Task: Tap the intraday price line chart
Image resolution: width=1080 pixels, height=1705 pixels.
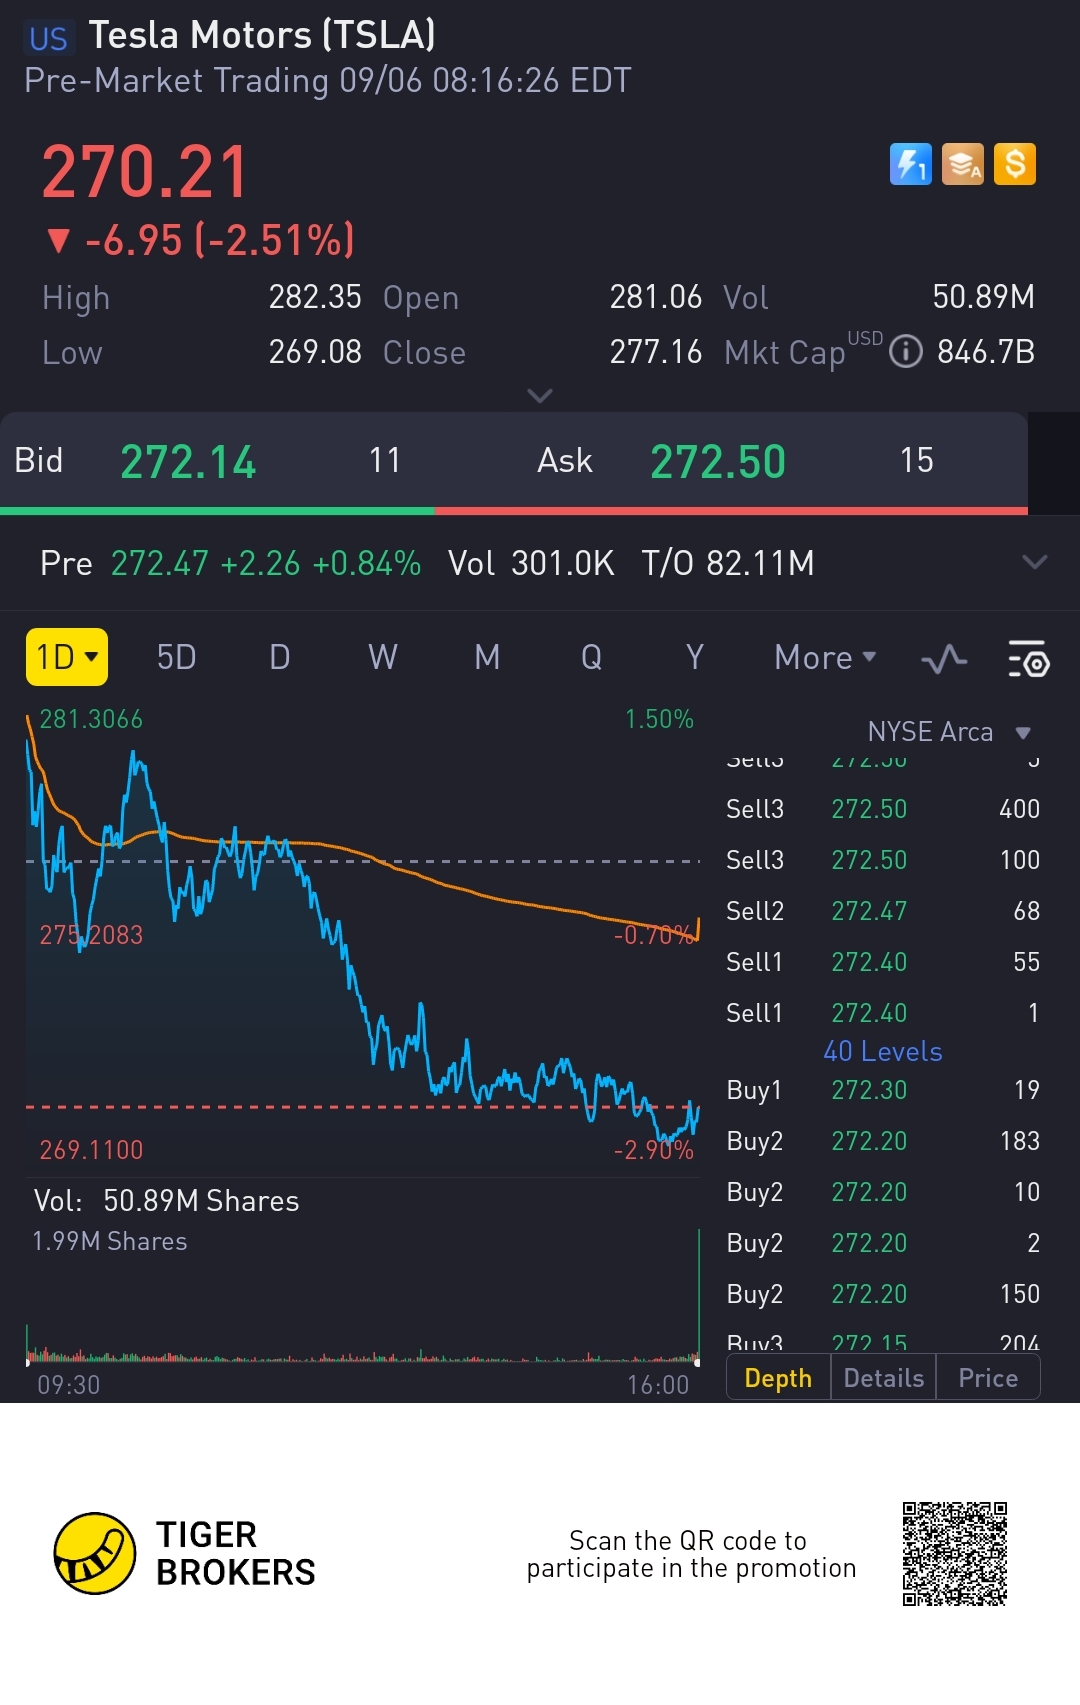Action: tap(362, 940)
